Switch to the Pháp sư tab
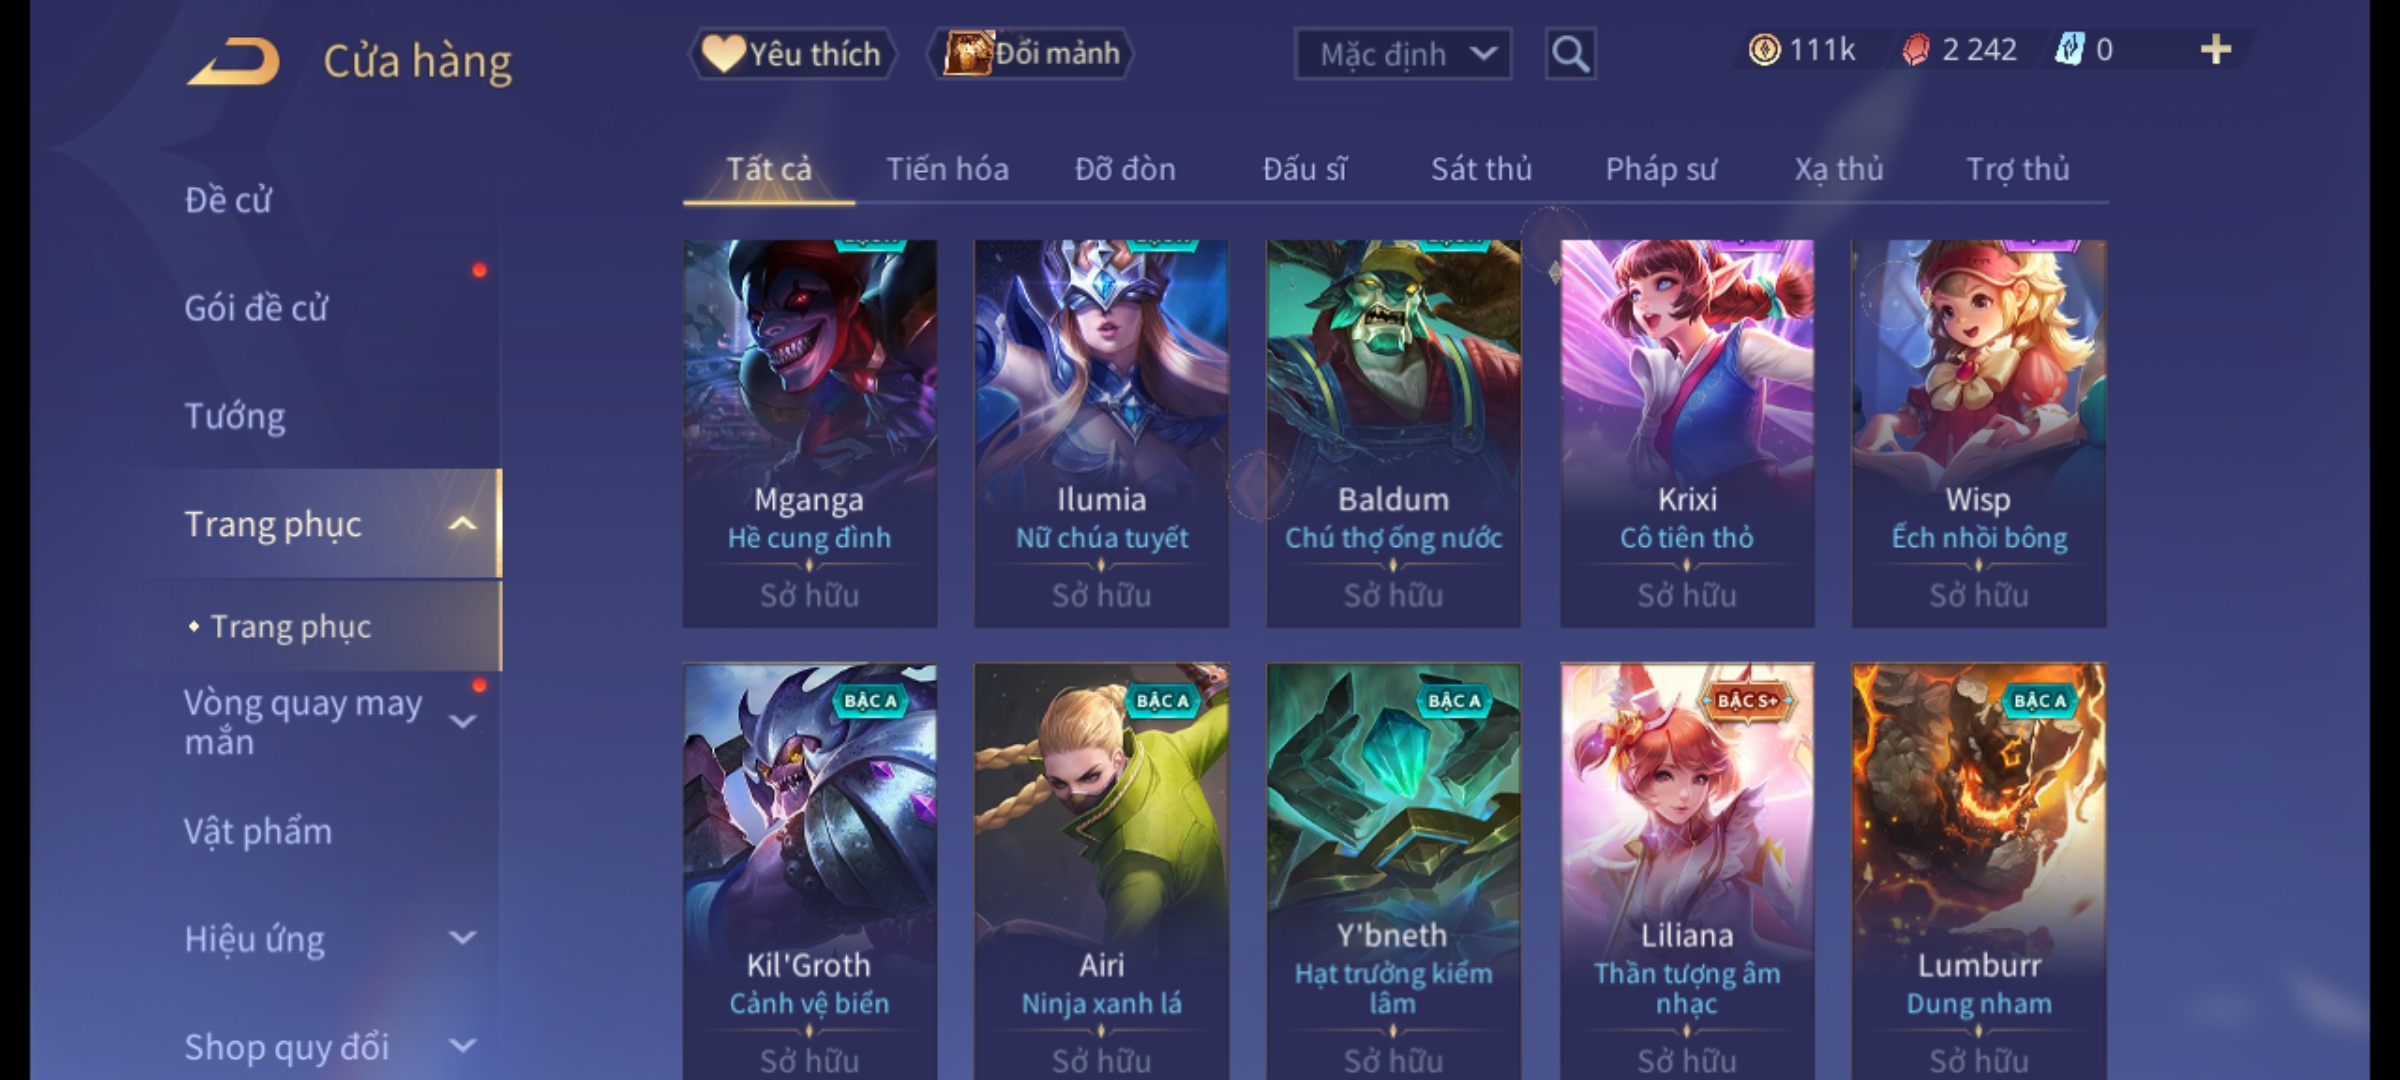The image size is (2400, 1080). click(1661, 169)
